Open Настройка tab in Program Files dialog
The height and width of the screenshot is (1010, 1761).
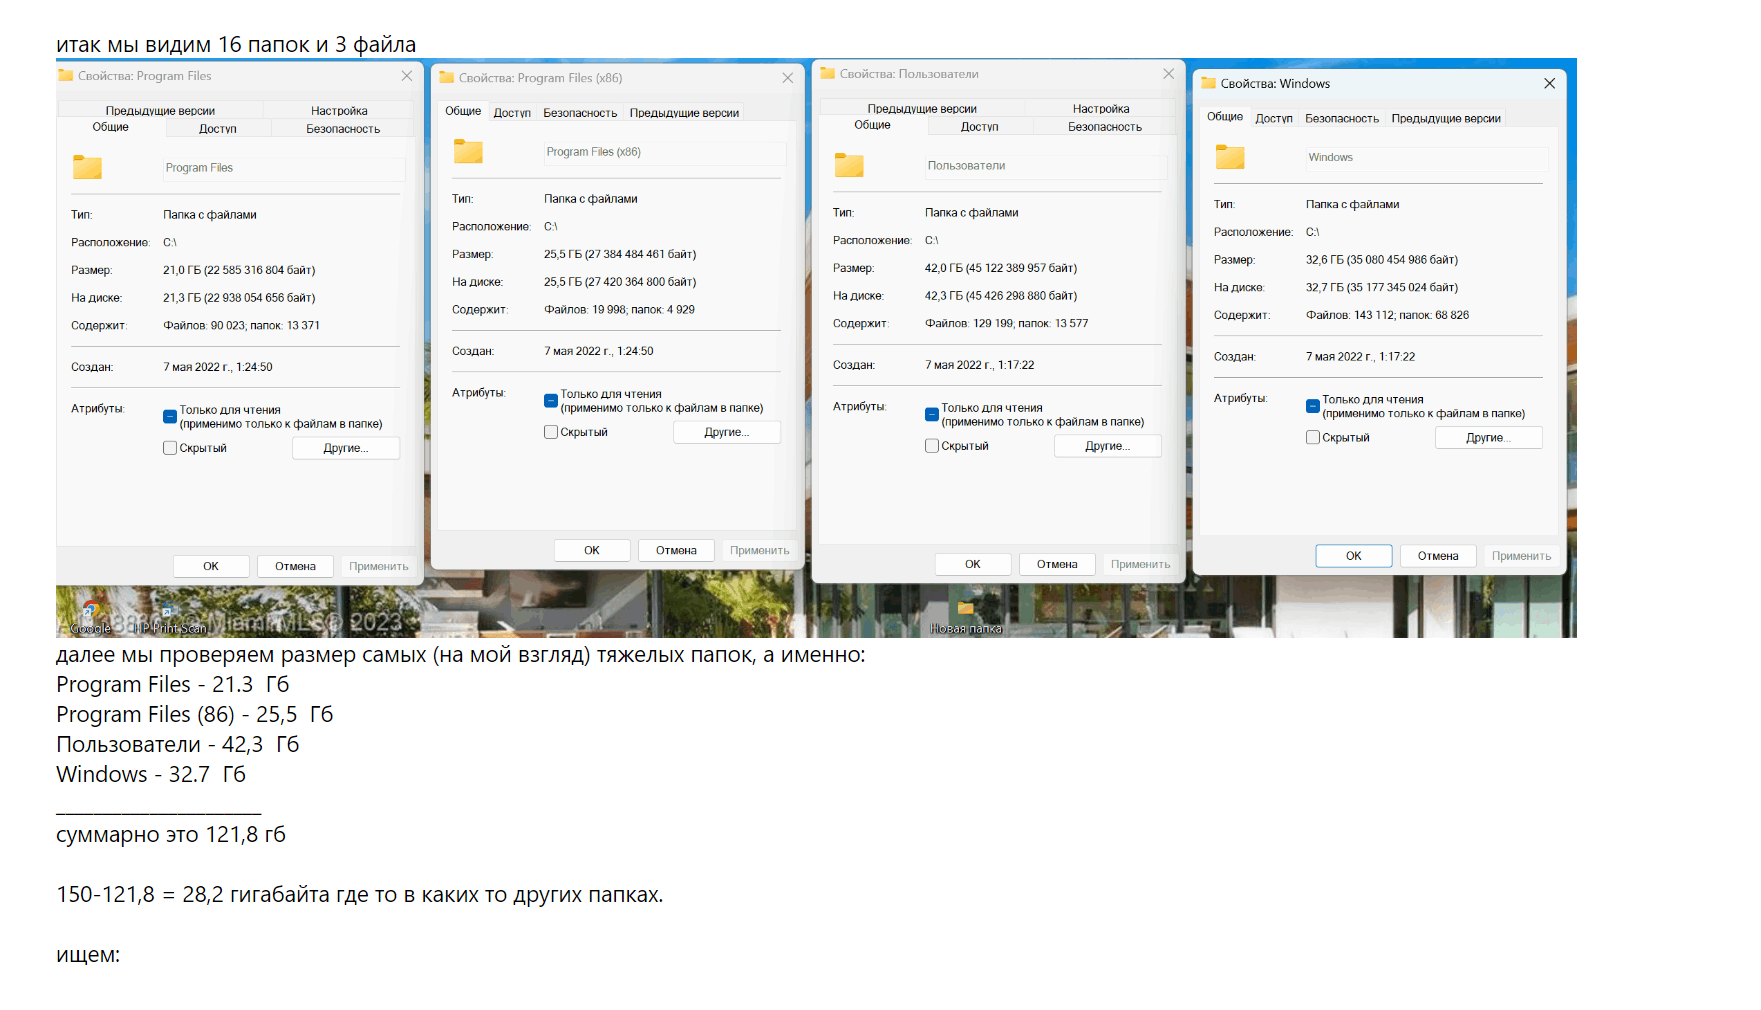[339, 110]
